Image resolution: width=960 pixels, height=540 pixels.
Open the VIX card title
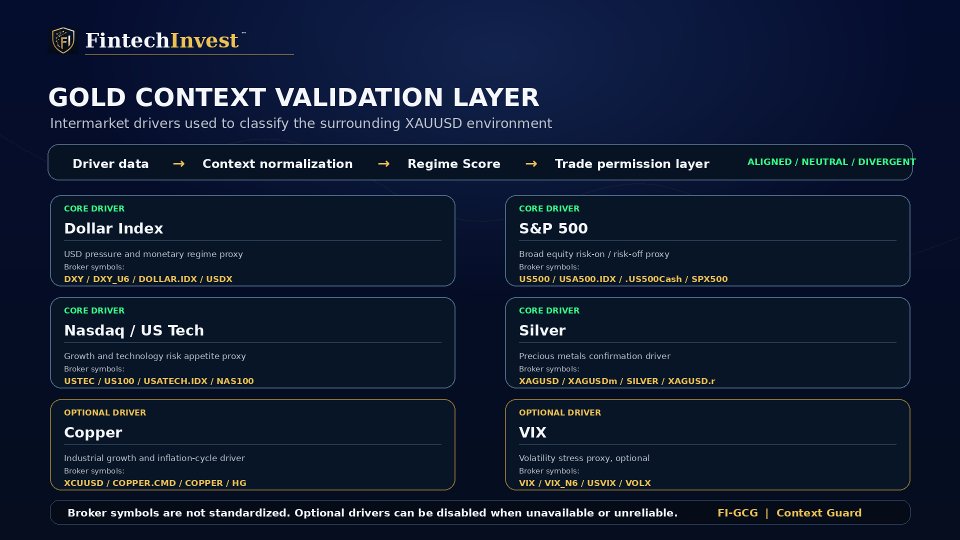(532, 432)
